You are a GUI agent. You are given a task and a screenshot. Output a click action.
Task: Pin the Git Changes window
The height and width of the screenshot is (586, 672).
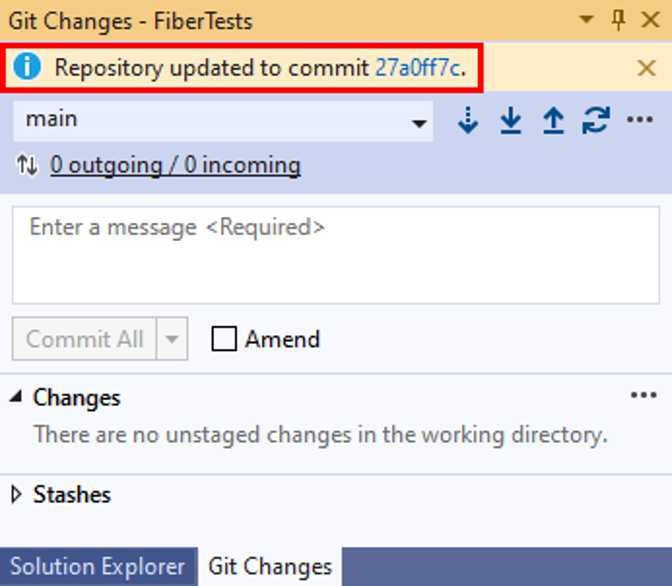pyautogui.click(x=618, y=20)
